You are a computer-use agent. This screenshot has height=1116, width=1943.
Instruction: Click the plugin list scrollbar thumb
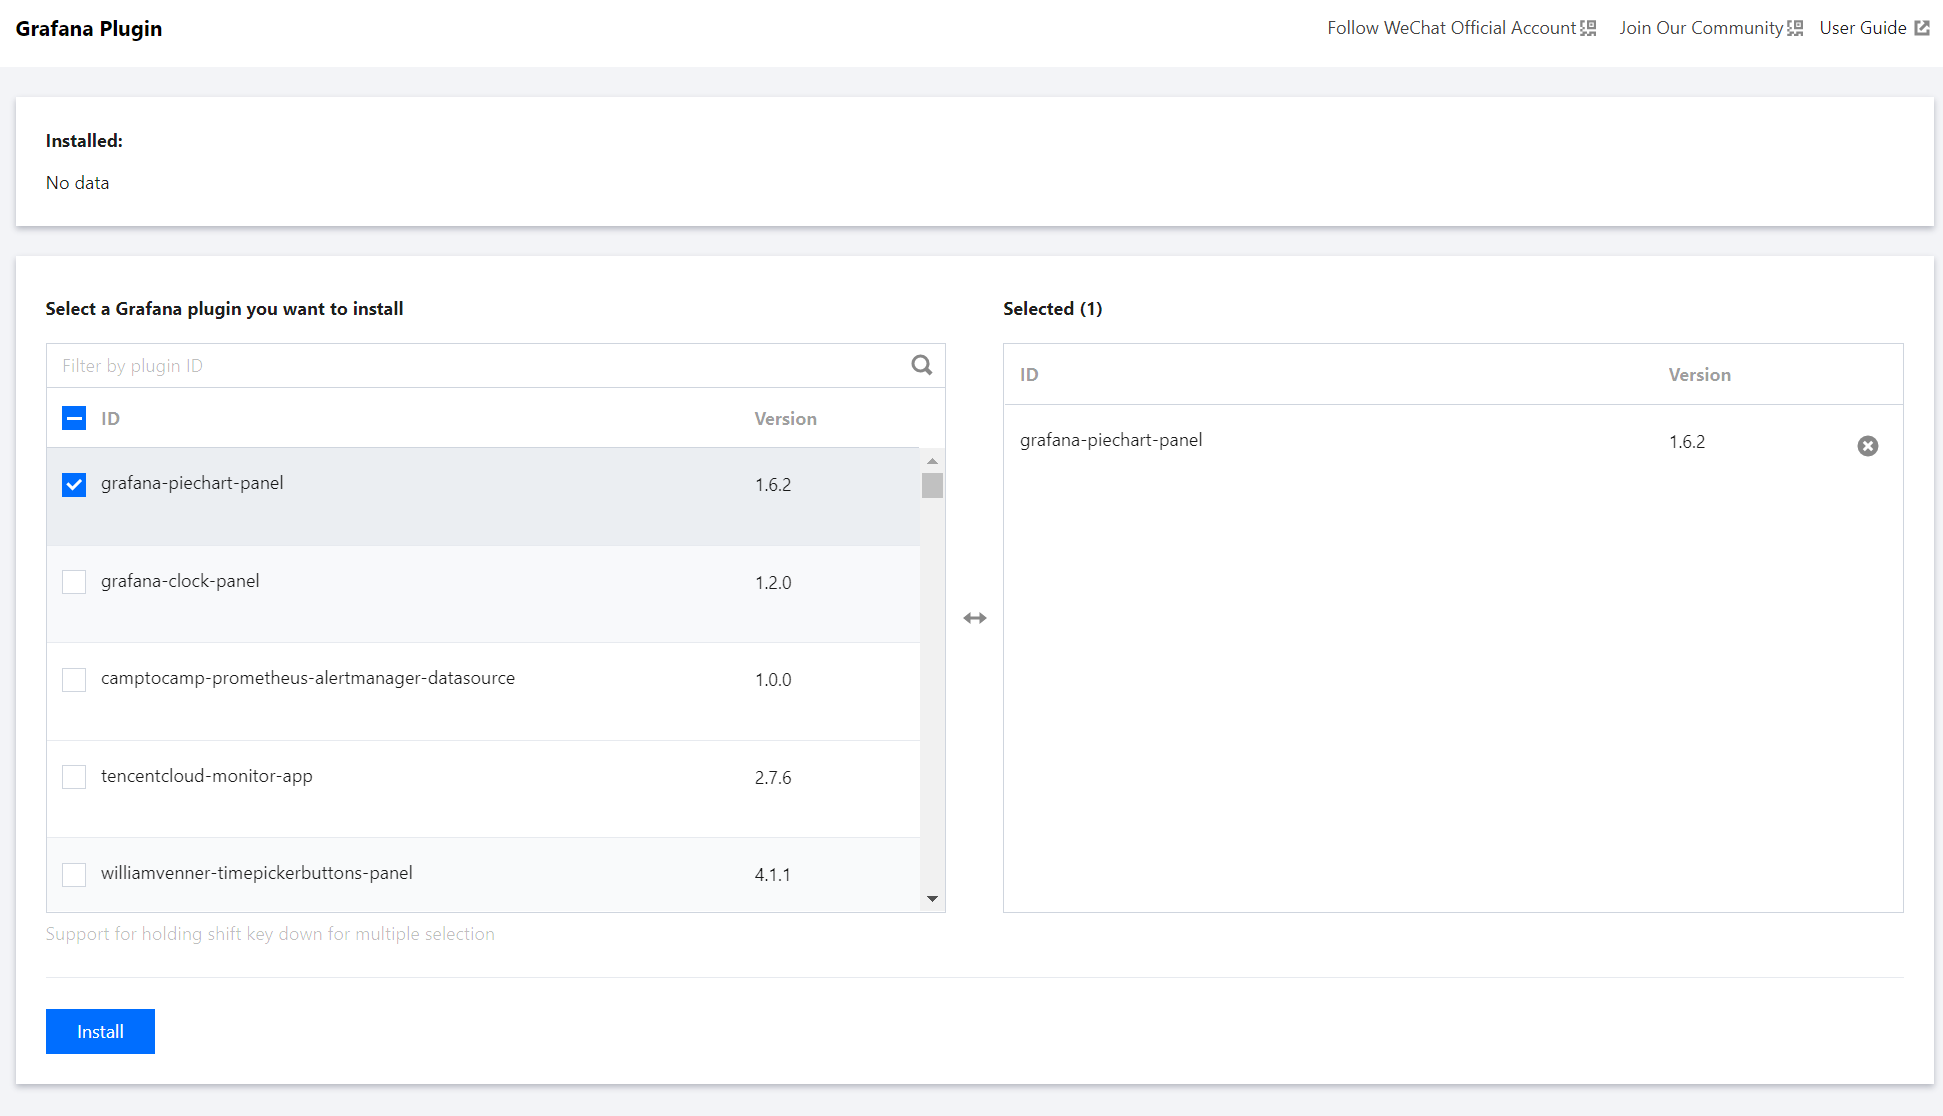pyautogui.click(x=932, y=485)
